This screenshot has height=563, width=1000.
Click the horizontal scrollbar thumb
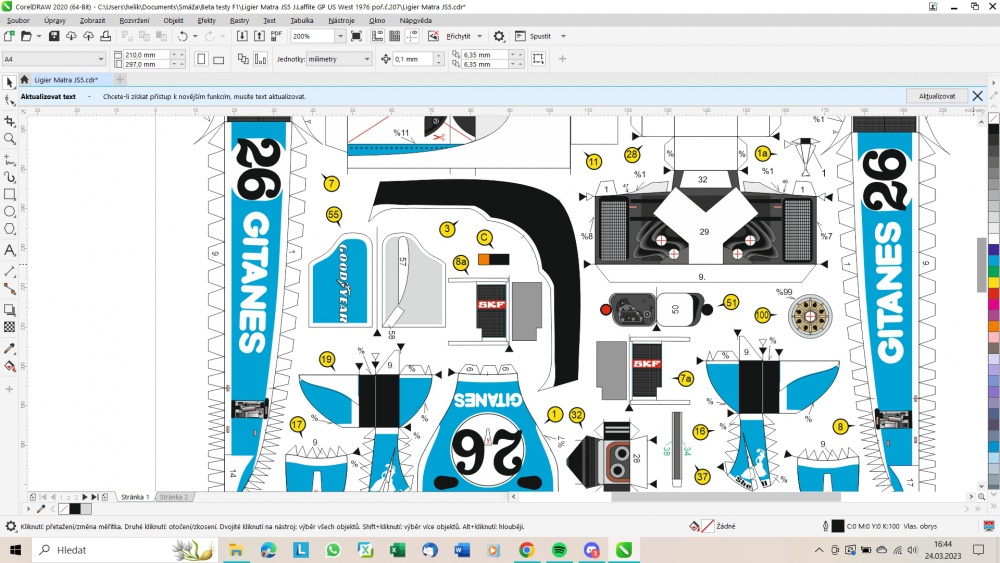pos(726,497)
